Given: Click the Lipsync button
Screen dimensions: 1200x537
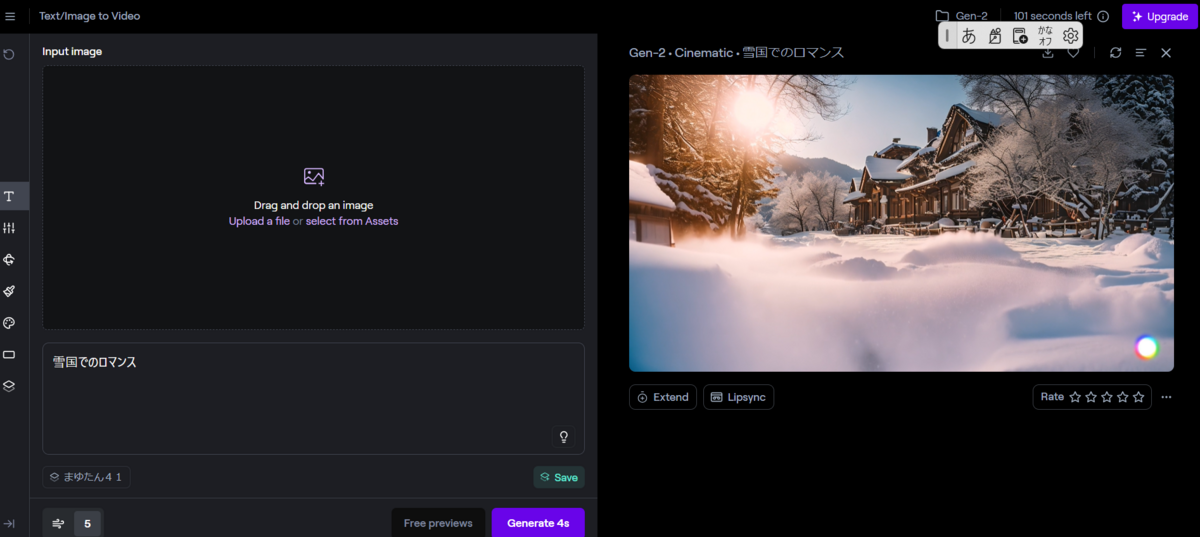Looking at the screenshot, I should pyautogui.click(x=738, y=397).
